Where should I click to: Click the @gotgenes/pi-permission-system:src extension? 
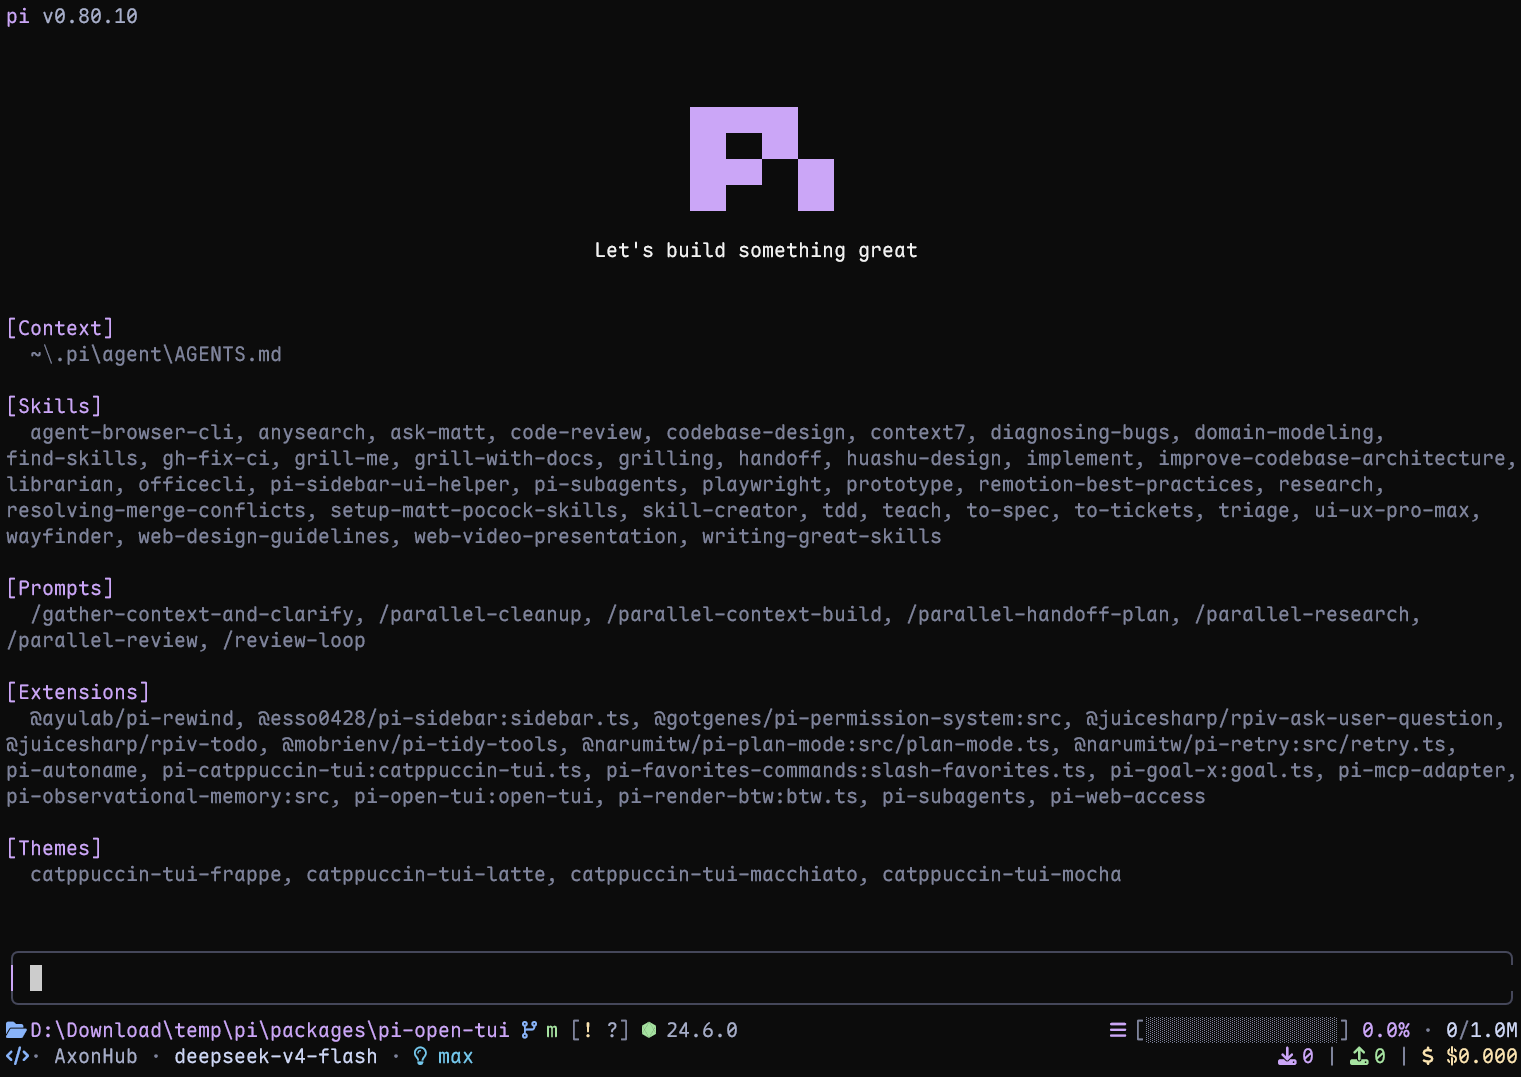pyautogui.click(x=858, y=718)
